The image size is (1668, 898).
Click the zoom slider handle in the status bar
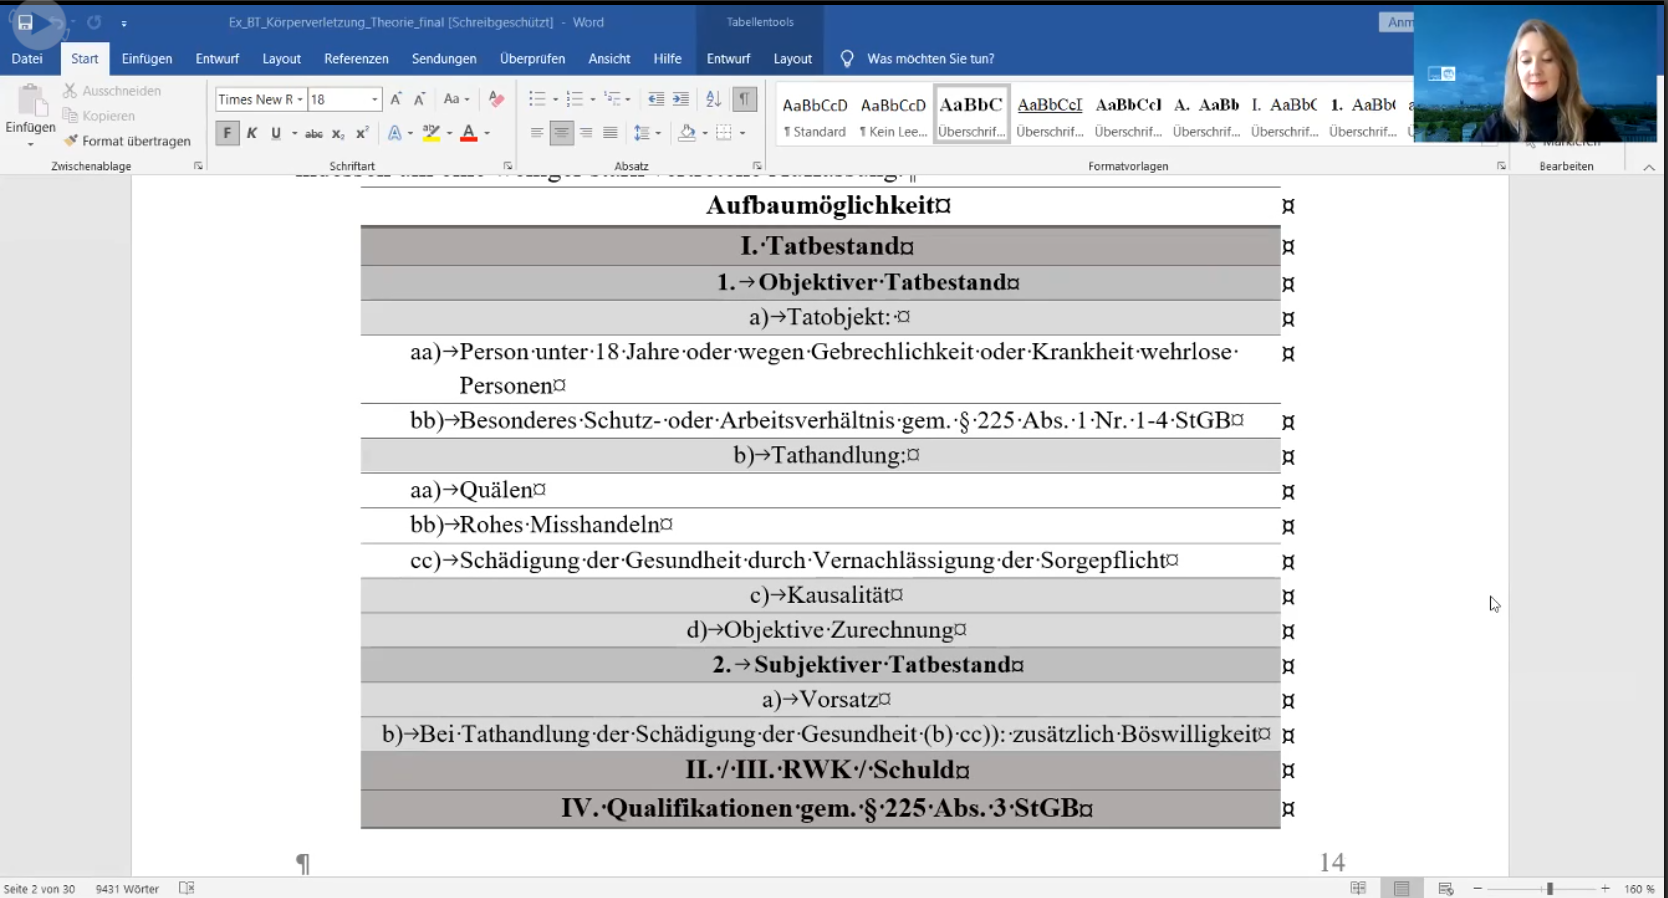click(x=1550, y=888)
